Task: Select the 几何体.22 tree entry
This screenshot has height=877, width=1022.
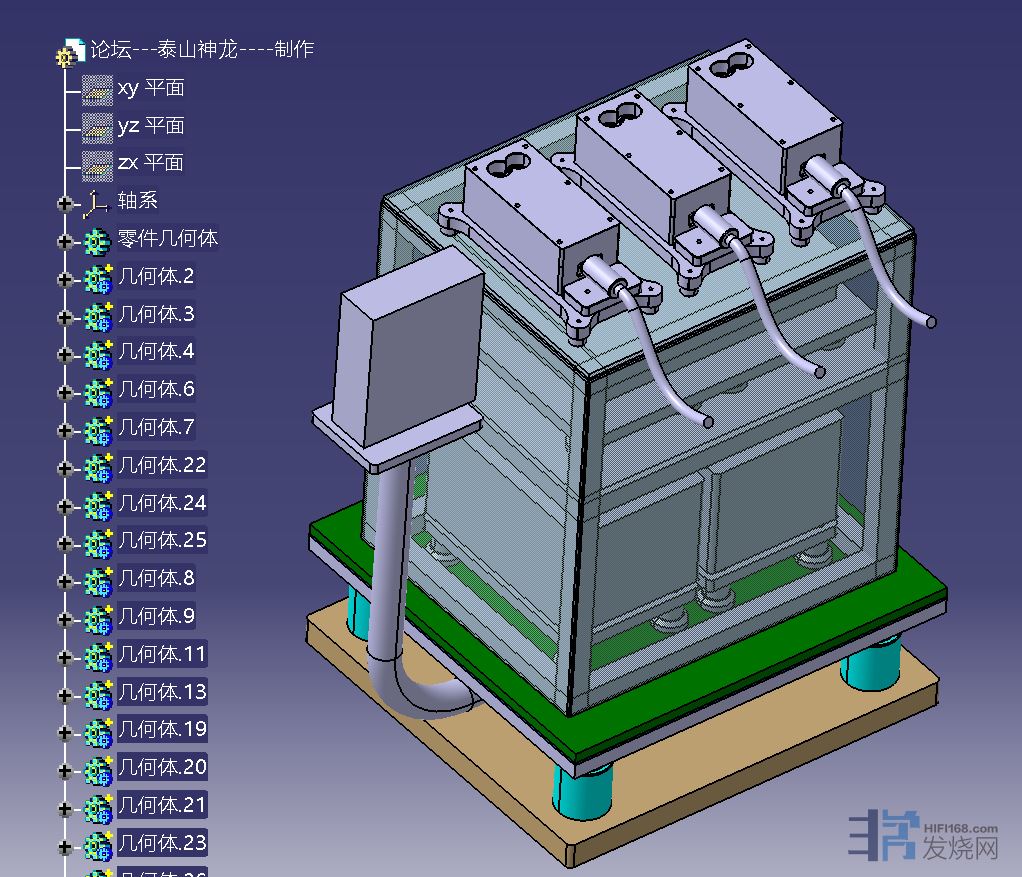Action: 161,466
